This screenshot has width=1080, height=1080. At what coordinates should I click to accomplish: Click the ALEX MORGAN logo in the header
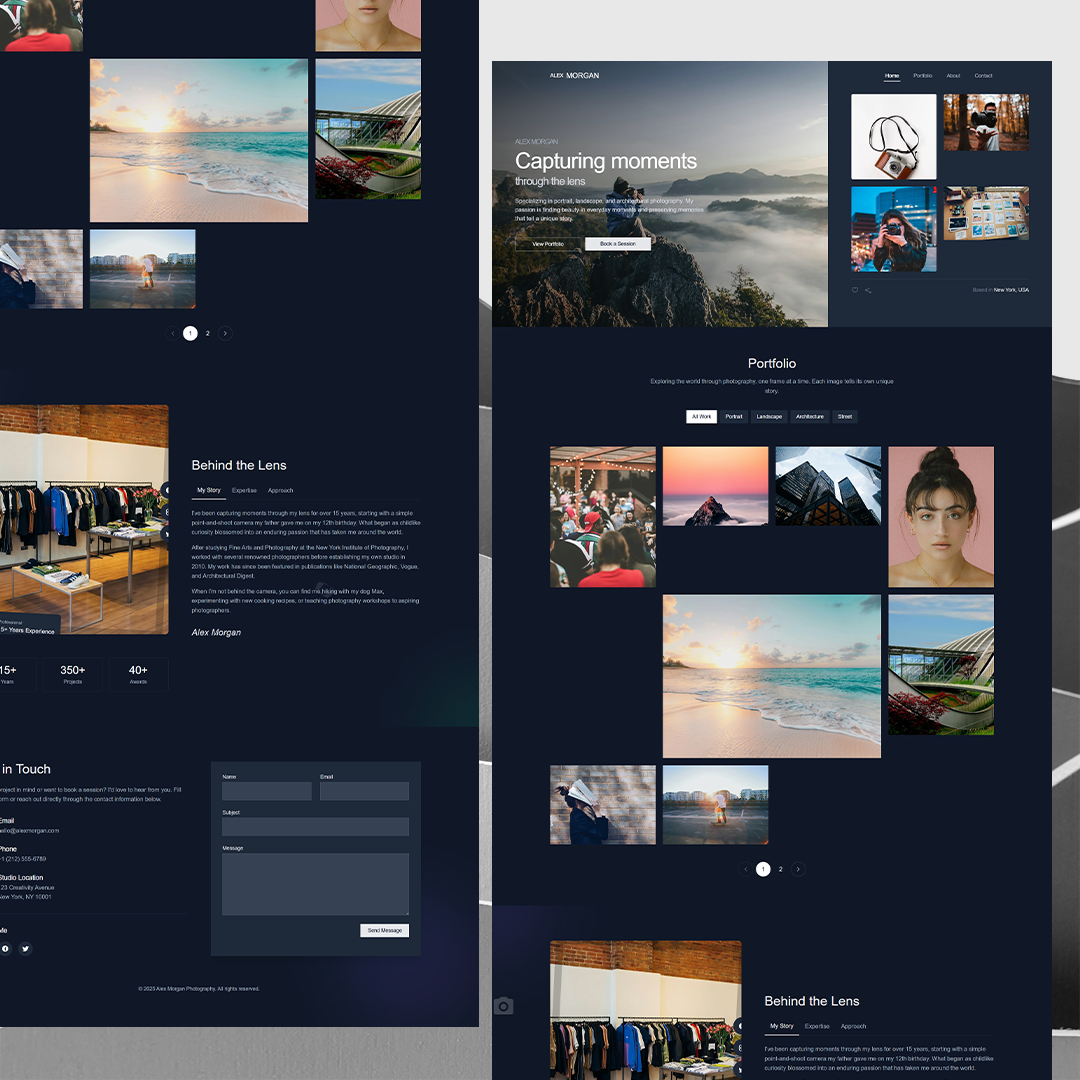(574, 76)
